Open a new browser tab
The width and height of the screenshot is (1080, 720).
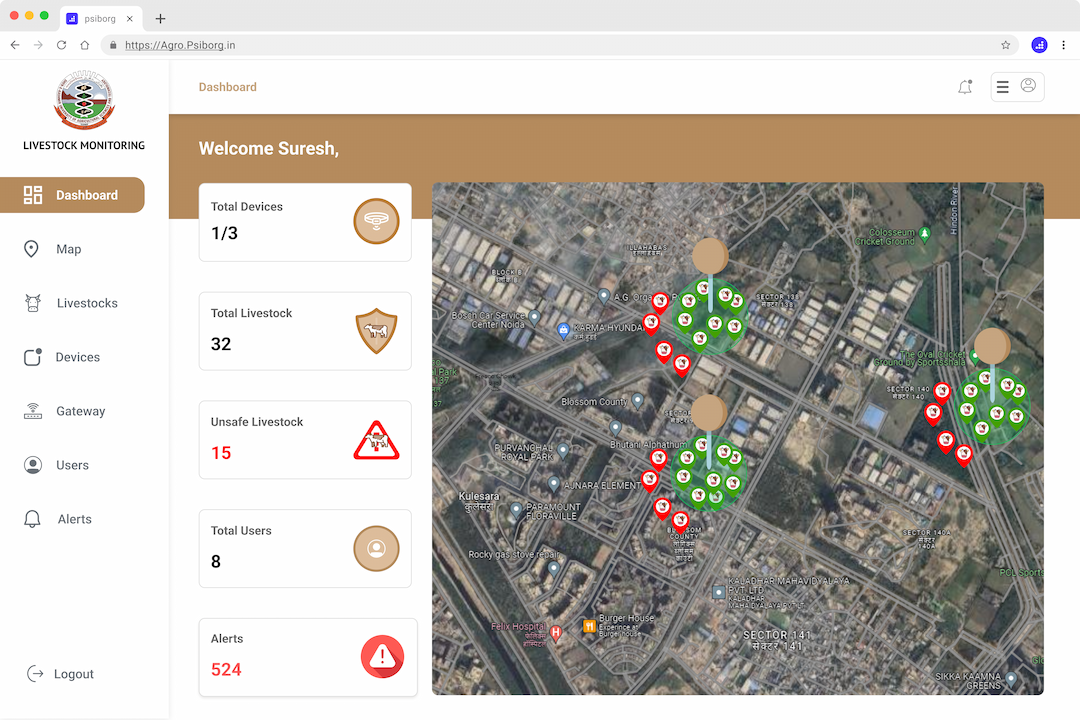(160, 19)
